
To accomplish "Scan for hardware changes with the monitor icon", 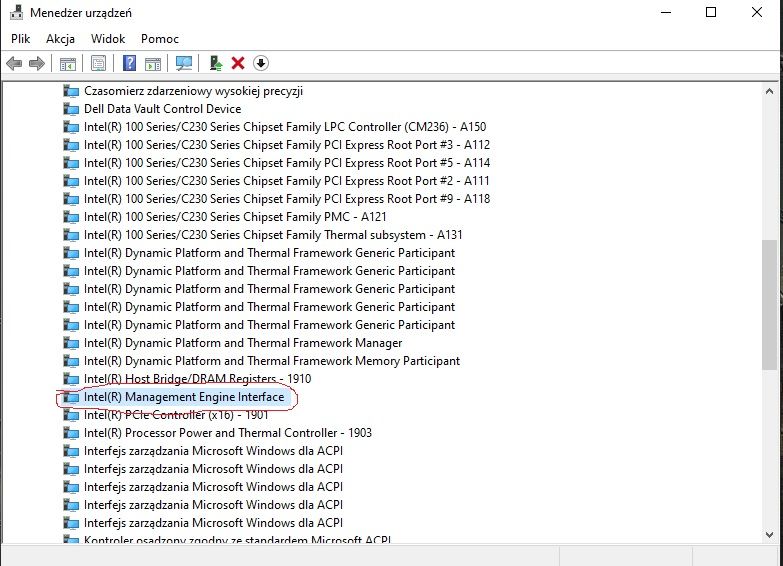I will tap(184, 63).
